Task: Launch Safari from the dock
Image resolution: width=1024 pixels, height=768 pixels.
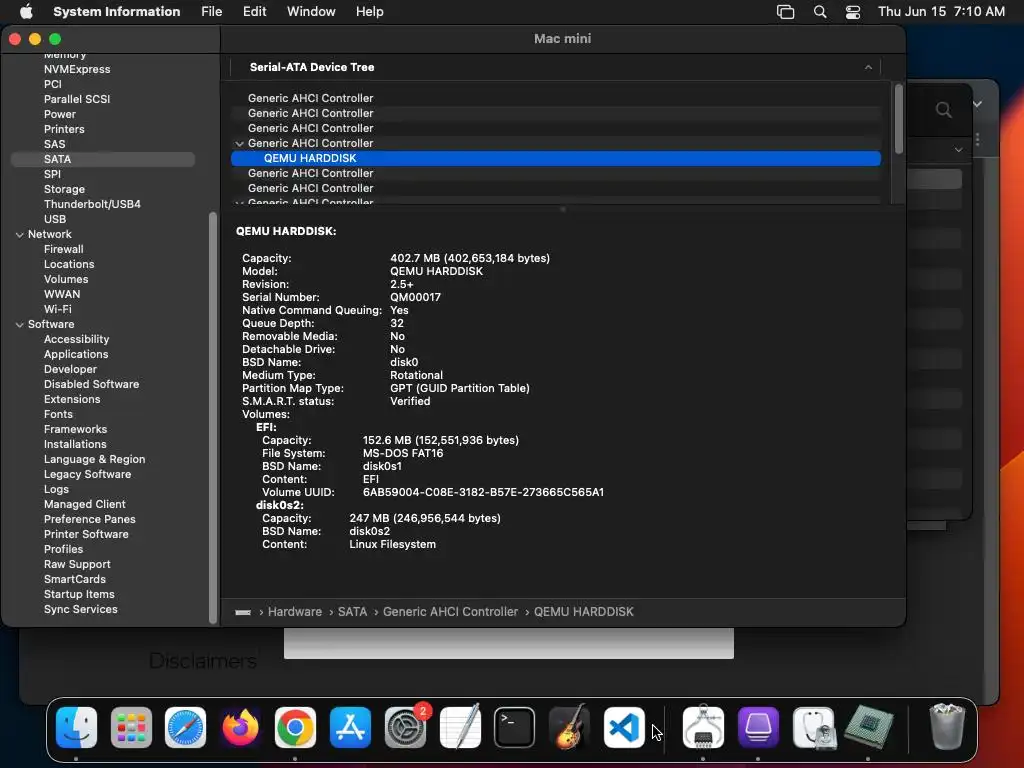Action: pyautogui.click(x=185, y=727)
